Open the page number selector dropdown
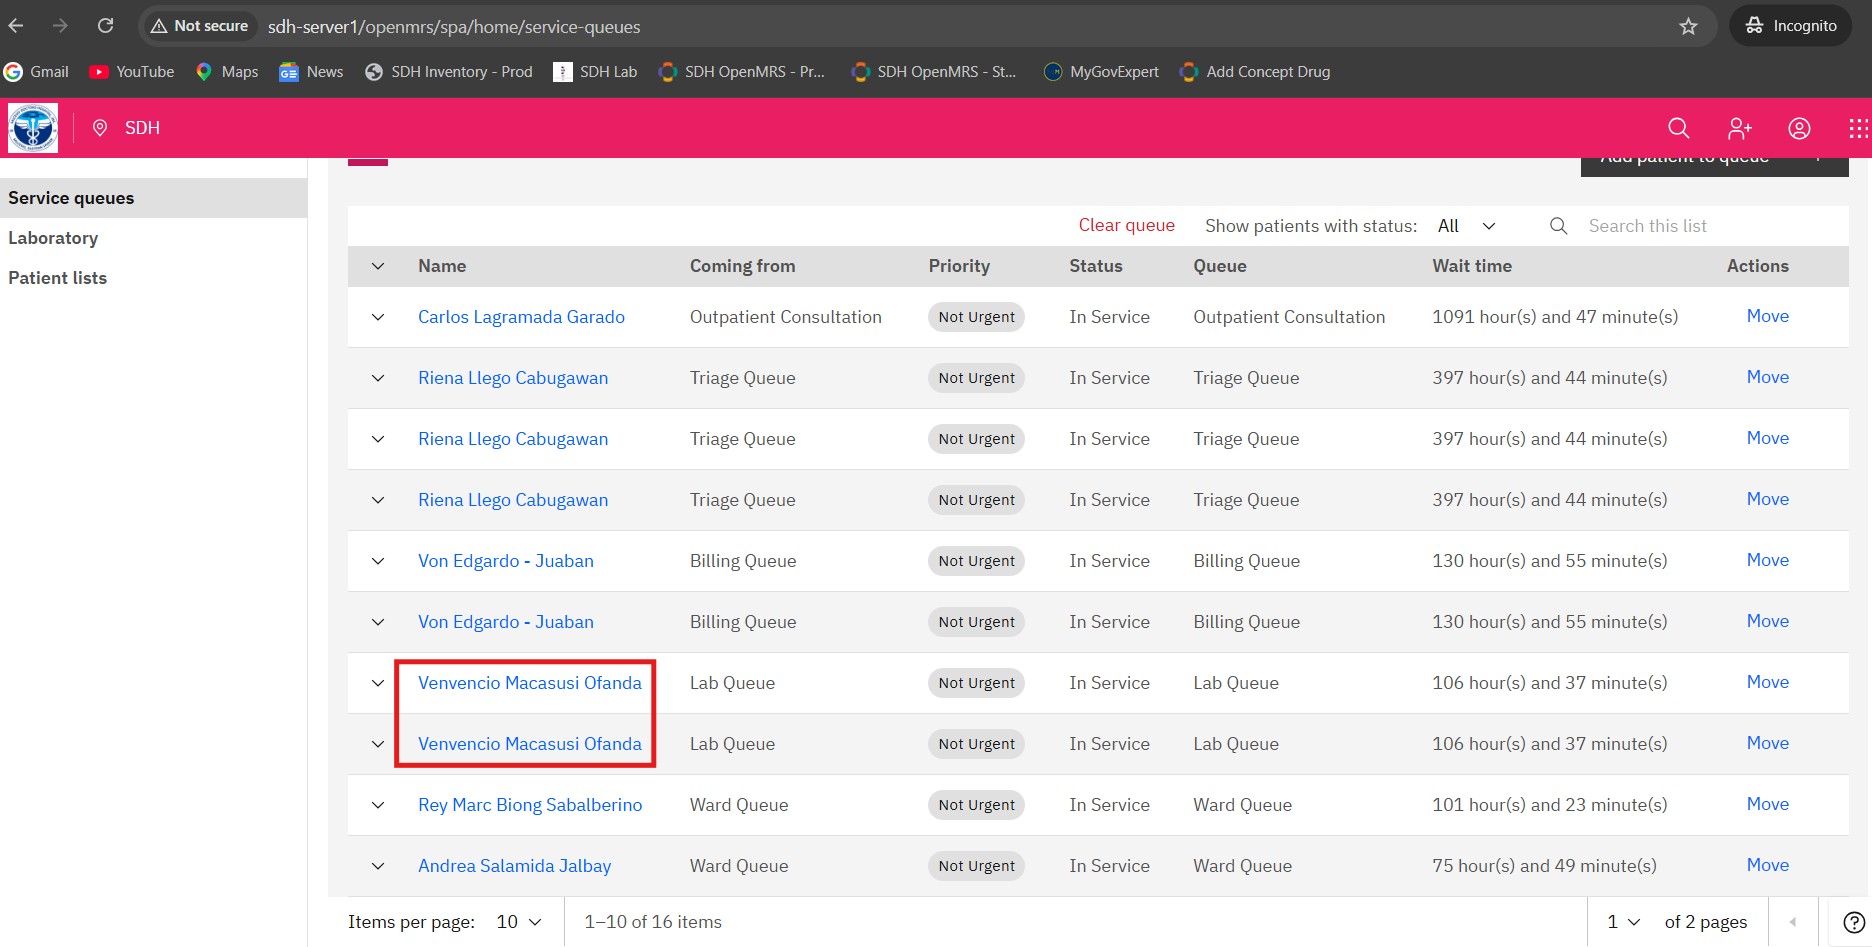 coord(1623,922)
